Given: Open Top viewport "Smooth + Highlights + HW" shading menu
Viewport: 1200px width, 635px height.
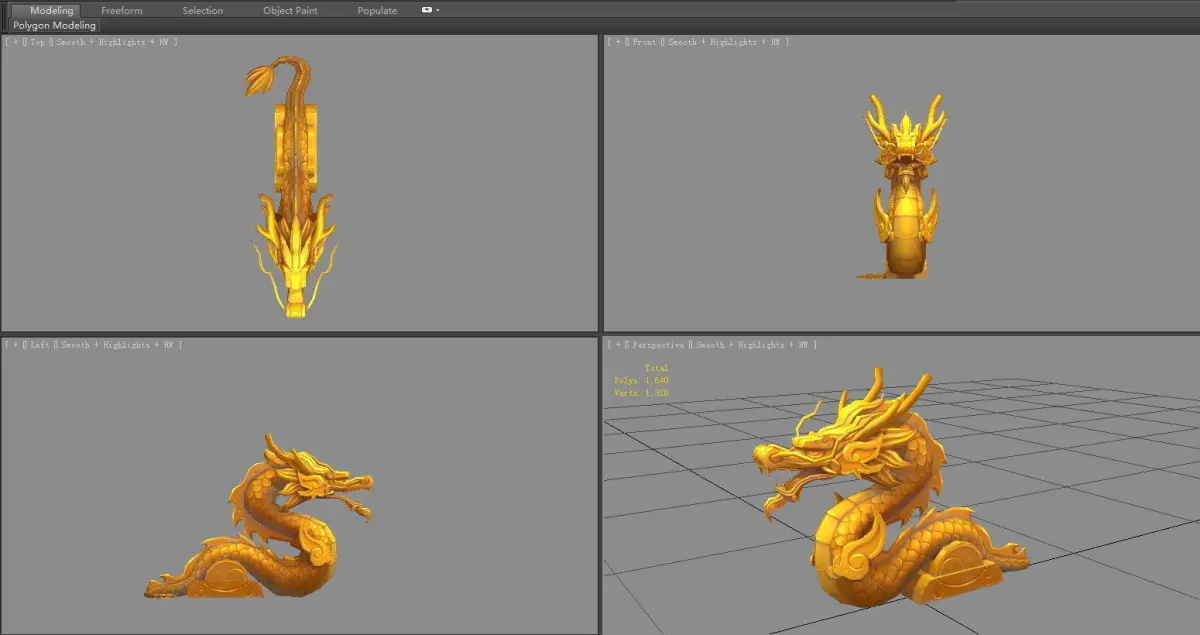Looking at the screenshot, I should pos(113,43).
